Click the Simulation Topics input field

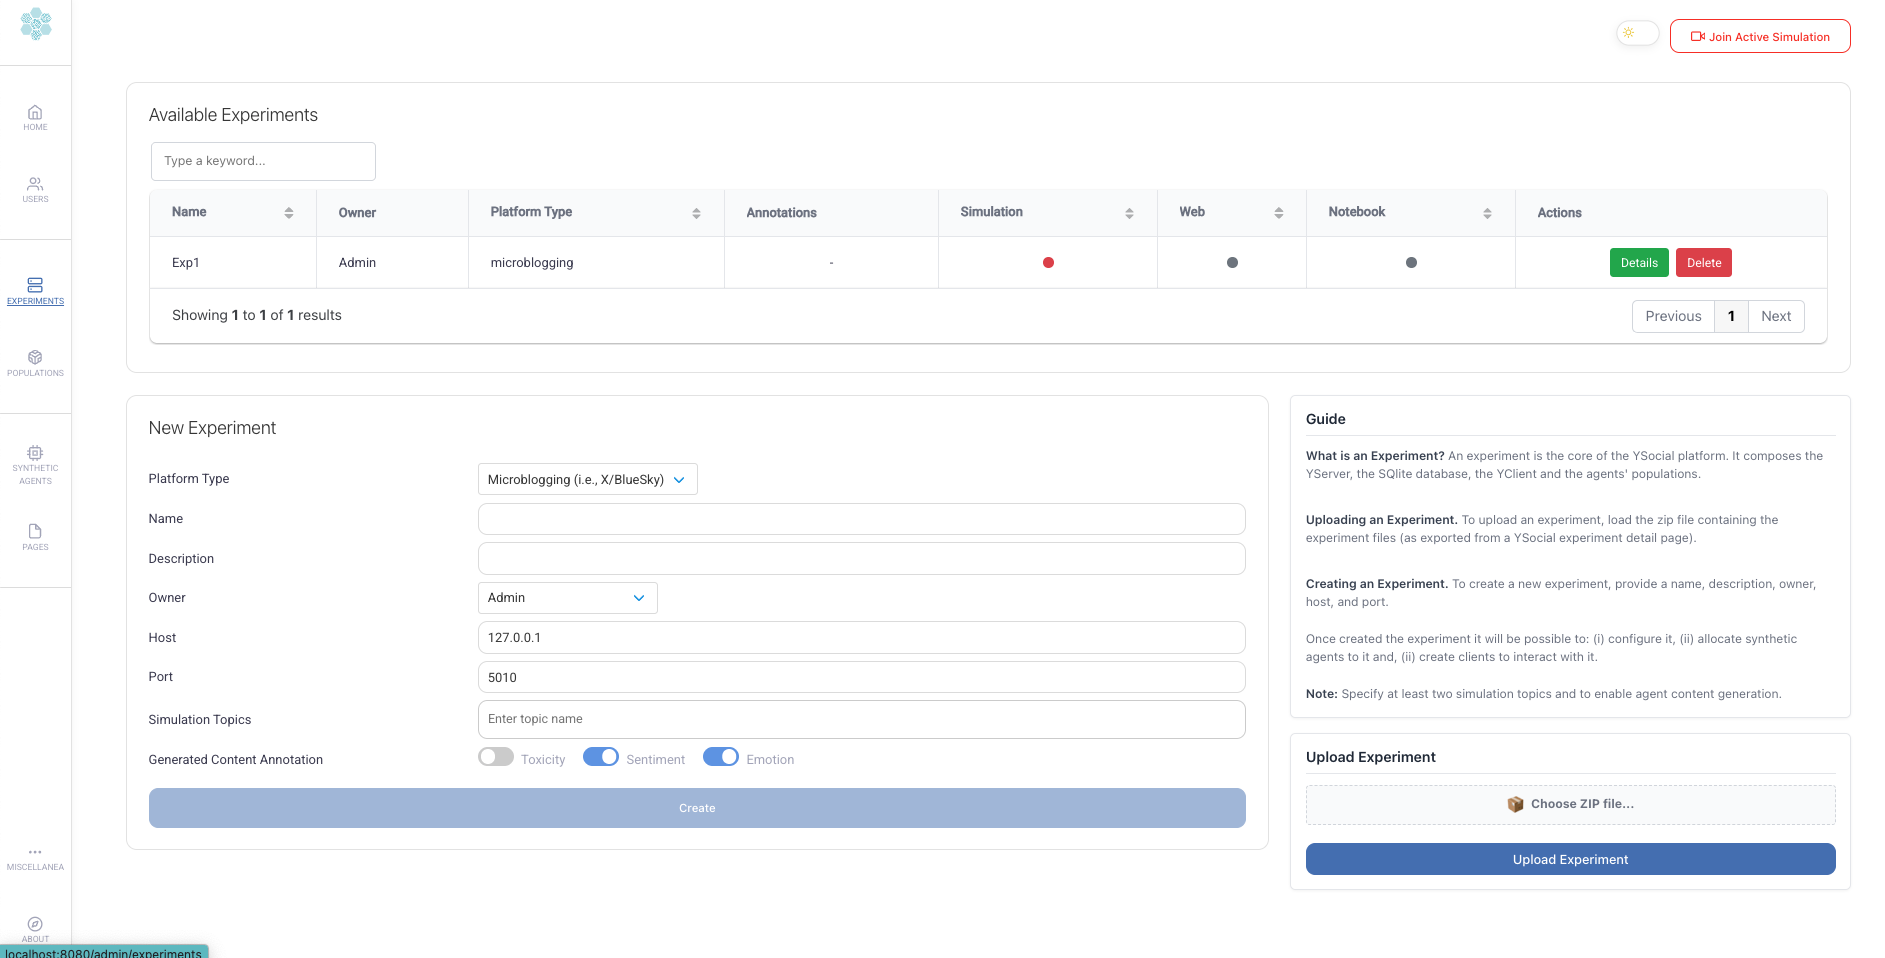tap(861, 719)
